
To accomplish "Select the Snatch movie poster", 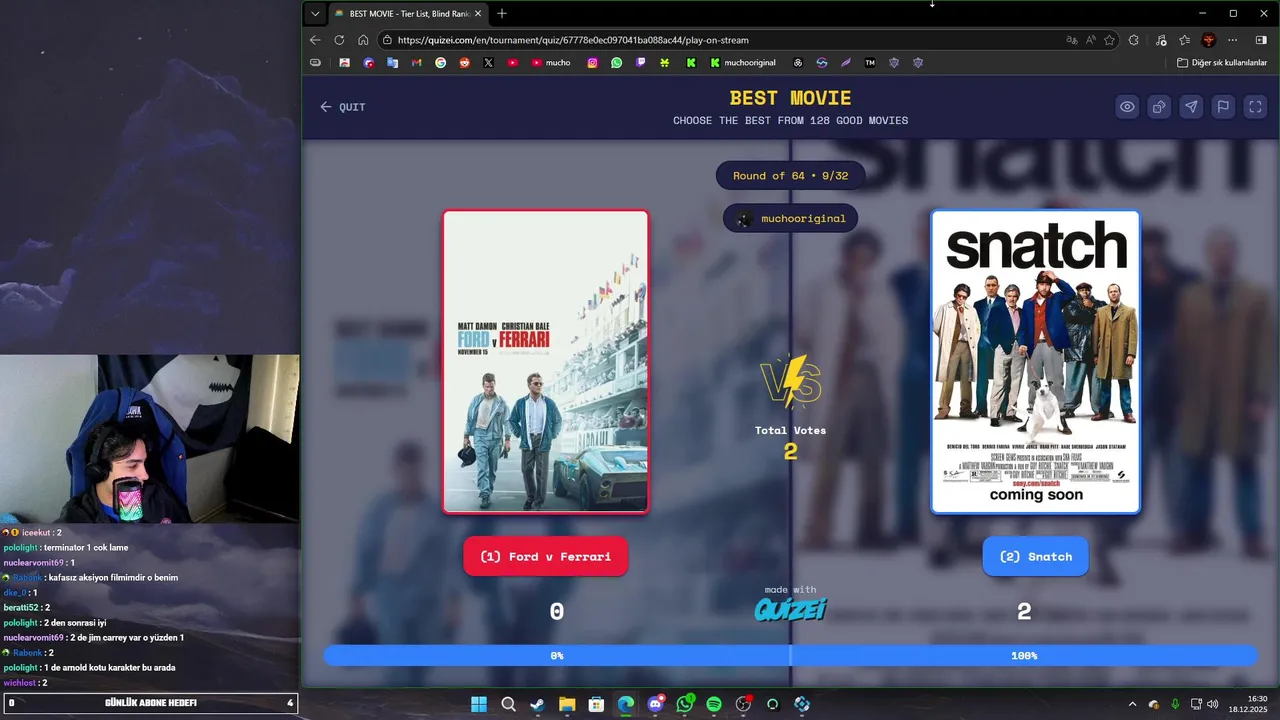I will 1036,362.
